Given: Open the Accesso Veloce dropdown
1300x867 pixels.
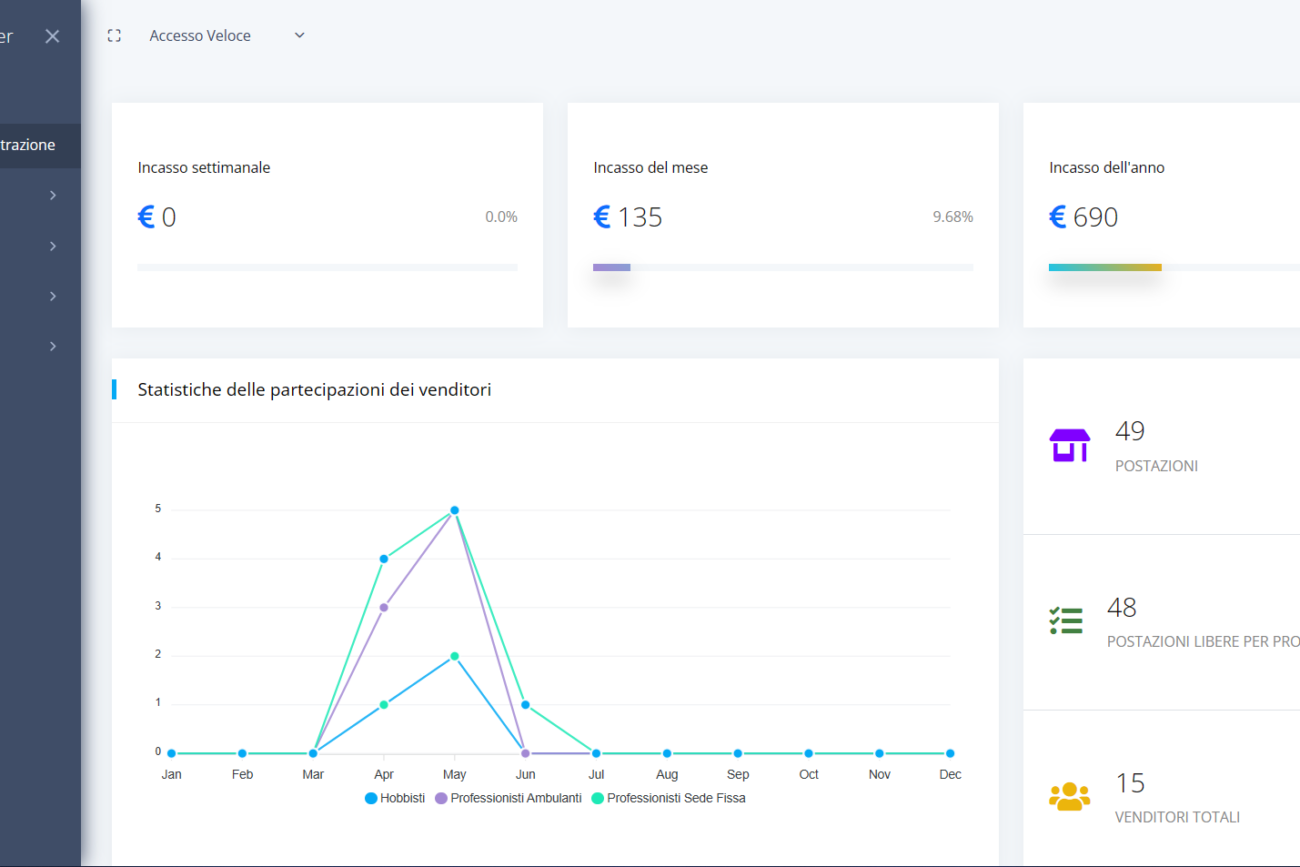Looking at the screenshot, I should tap(227, 36).
